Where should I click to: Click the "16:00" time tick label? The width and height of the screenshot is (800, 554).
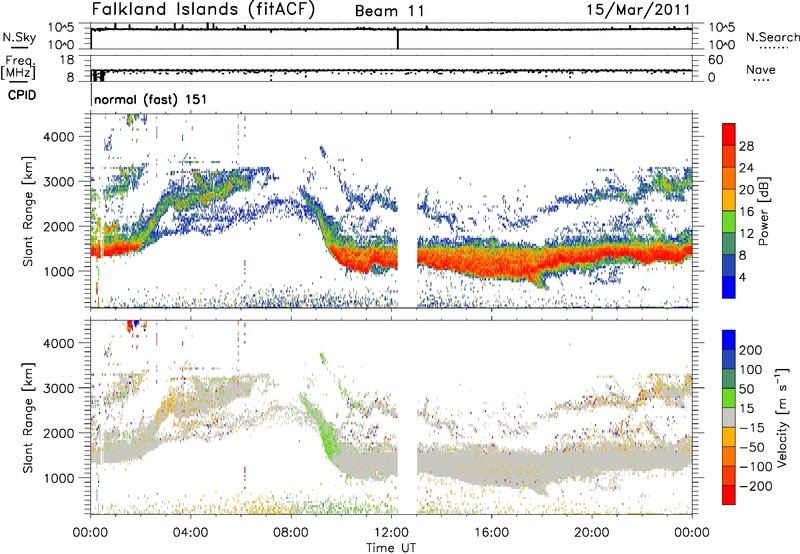tap(491, 533)
